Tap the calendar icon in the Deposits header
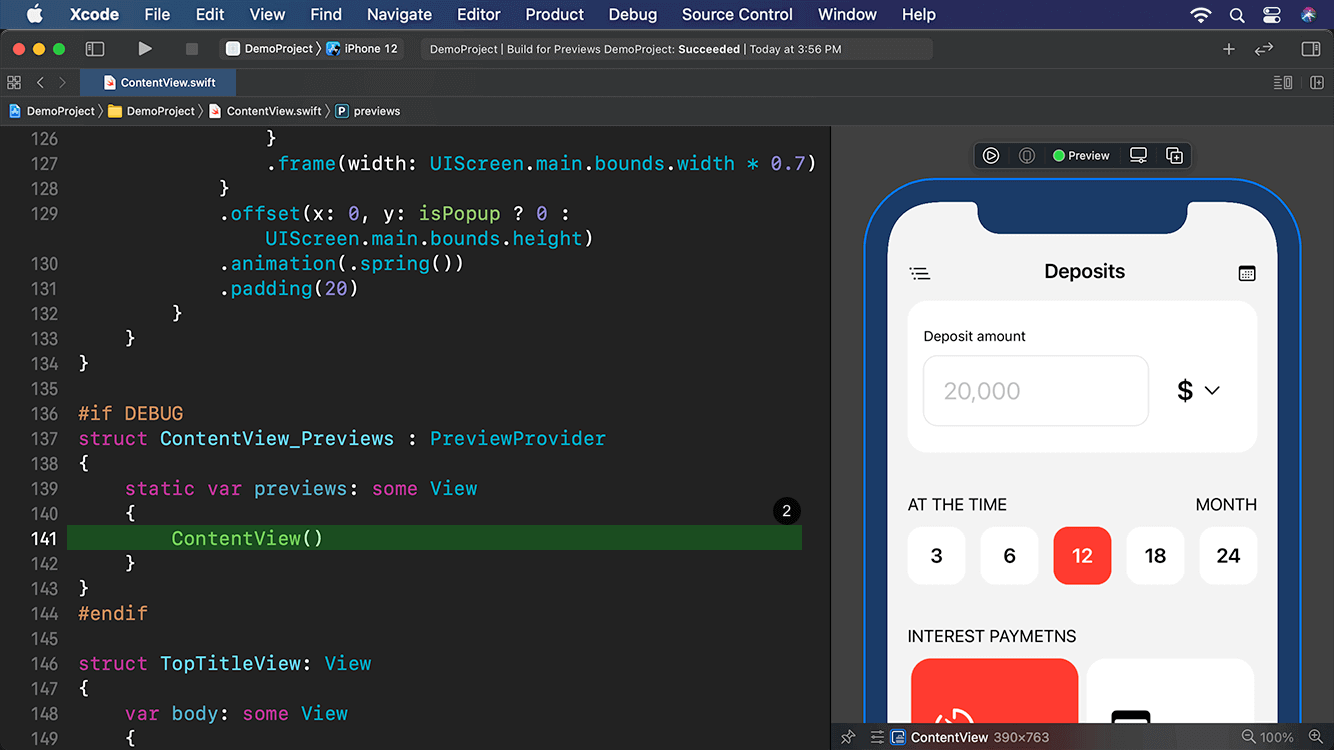This screenshot has height=750, width=1334. coord(1247,273)
